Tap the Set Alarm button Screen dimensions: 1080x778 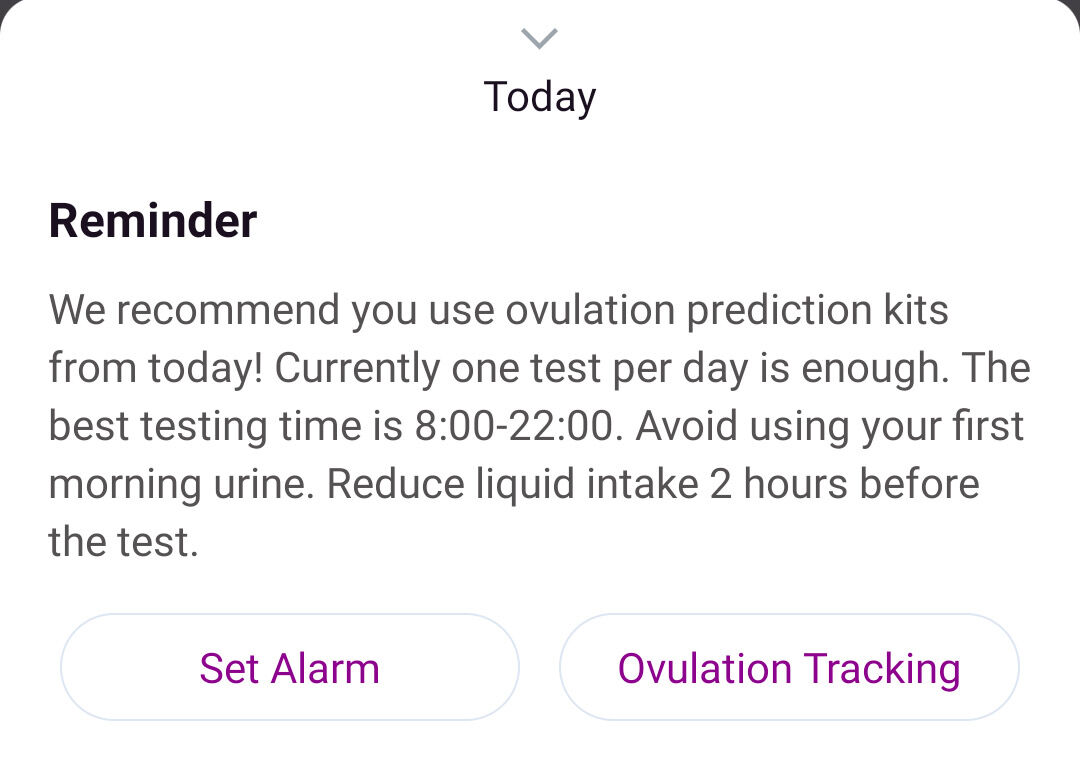289,667
